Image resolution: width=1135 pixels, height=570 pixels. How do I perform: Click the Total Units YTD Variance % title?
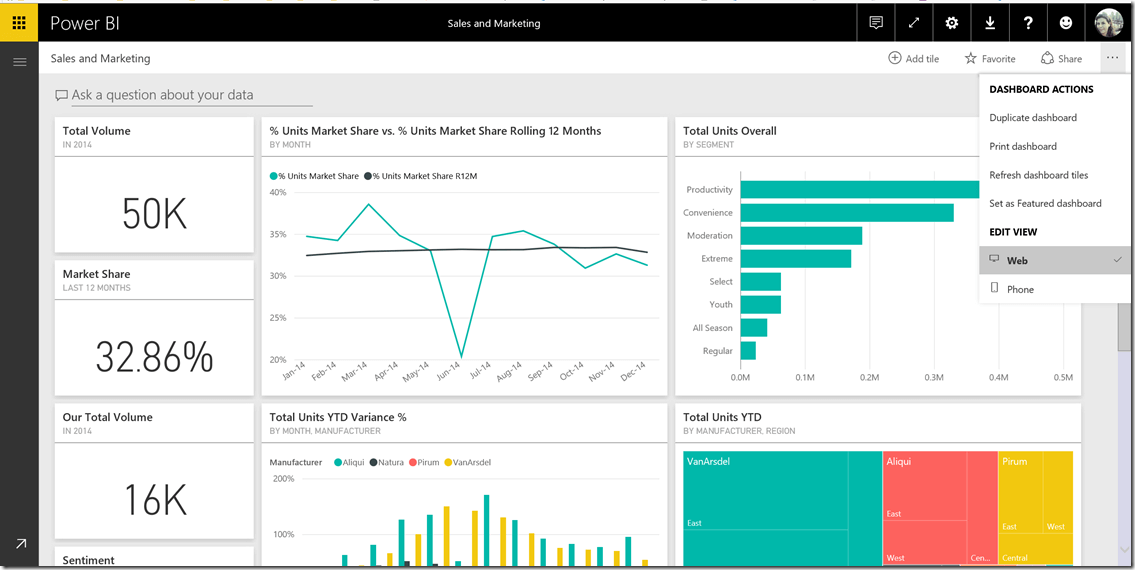tap(337, 417)
